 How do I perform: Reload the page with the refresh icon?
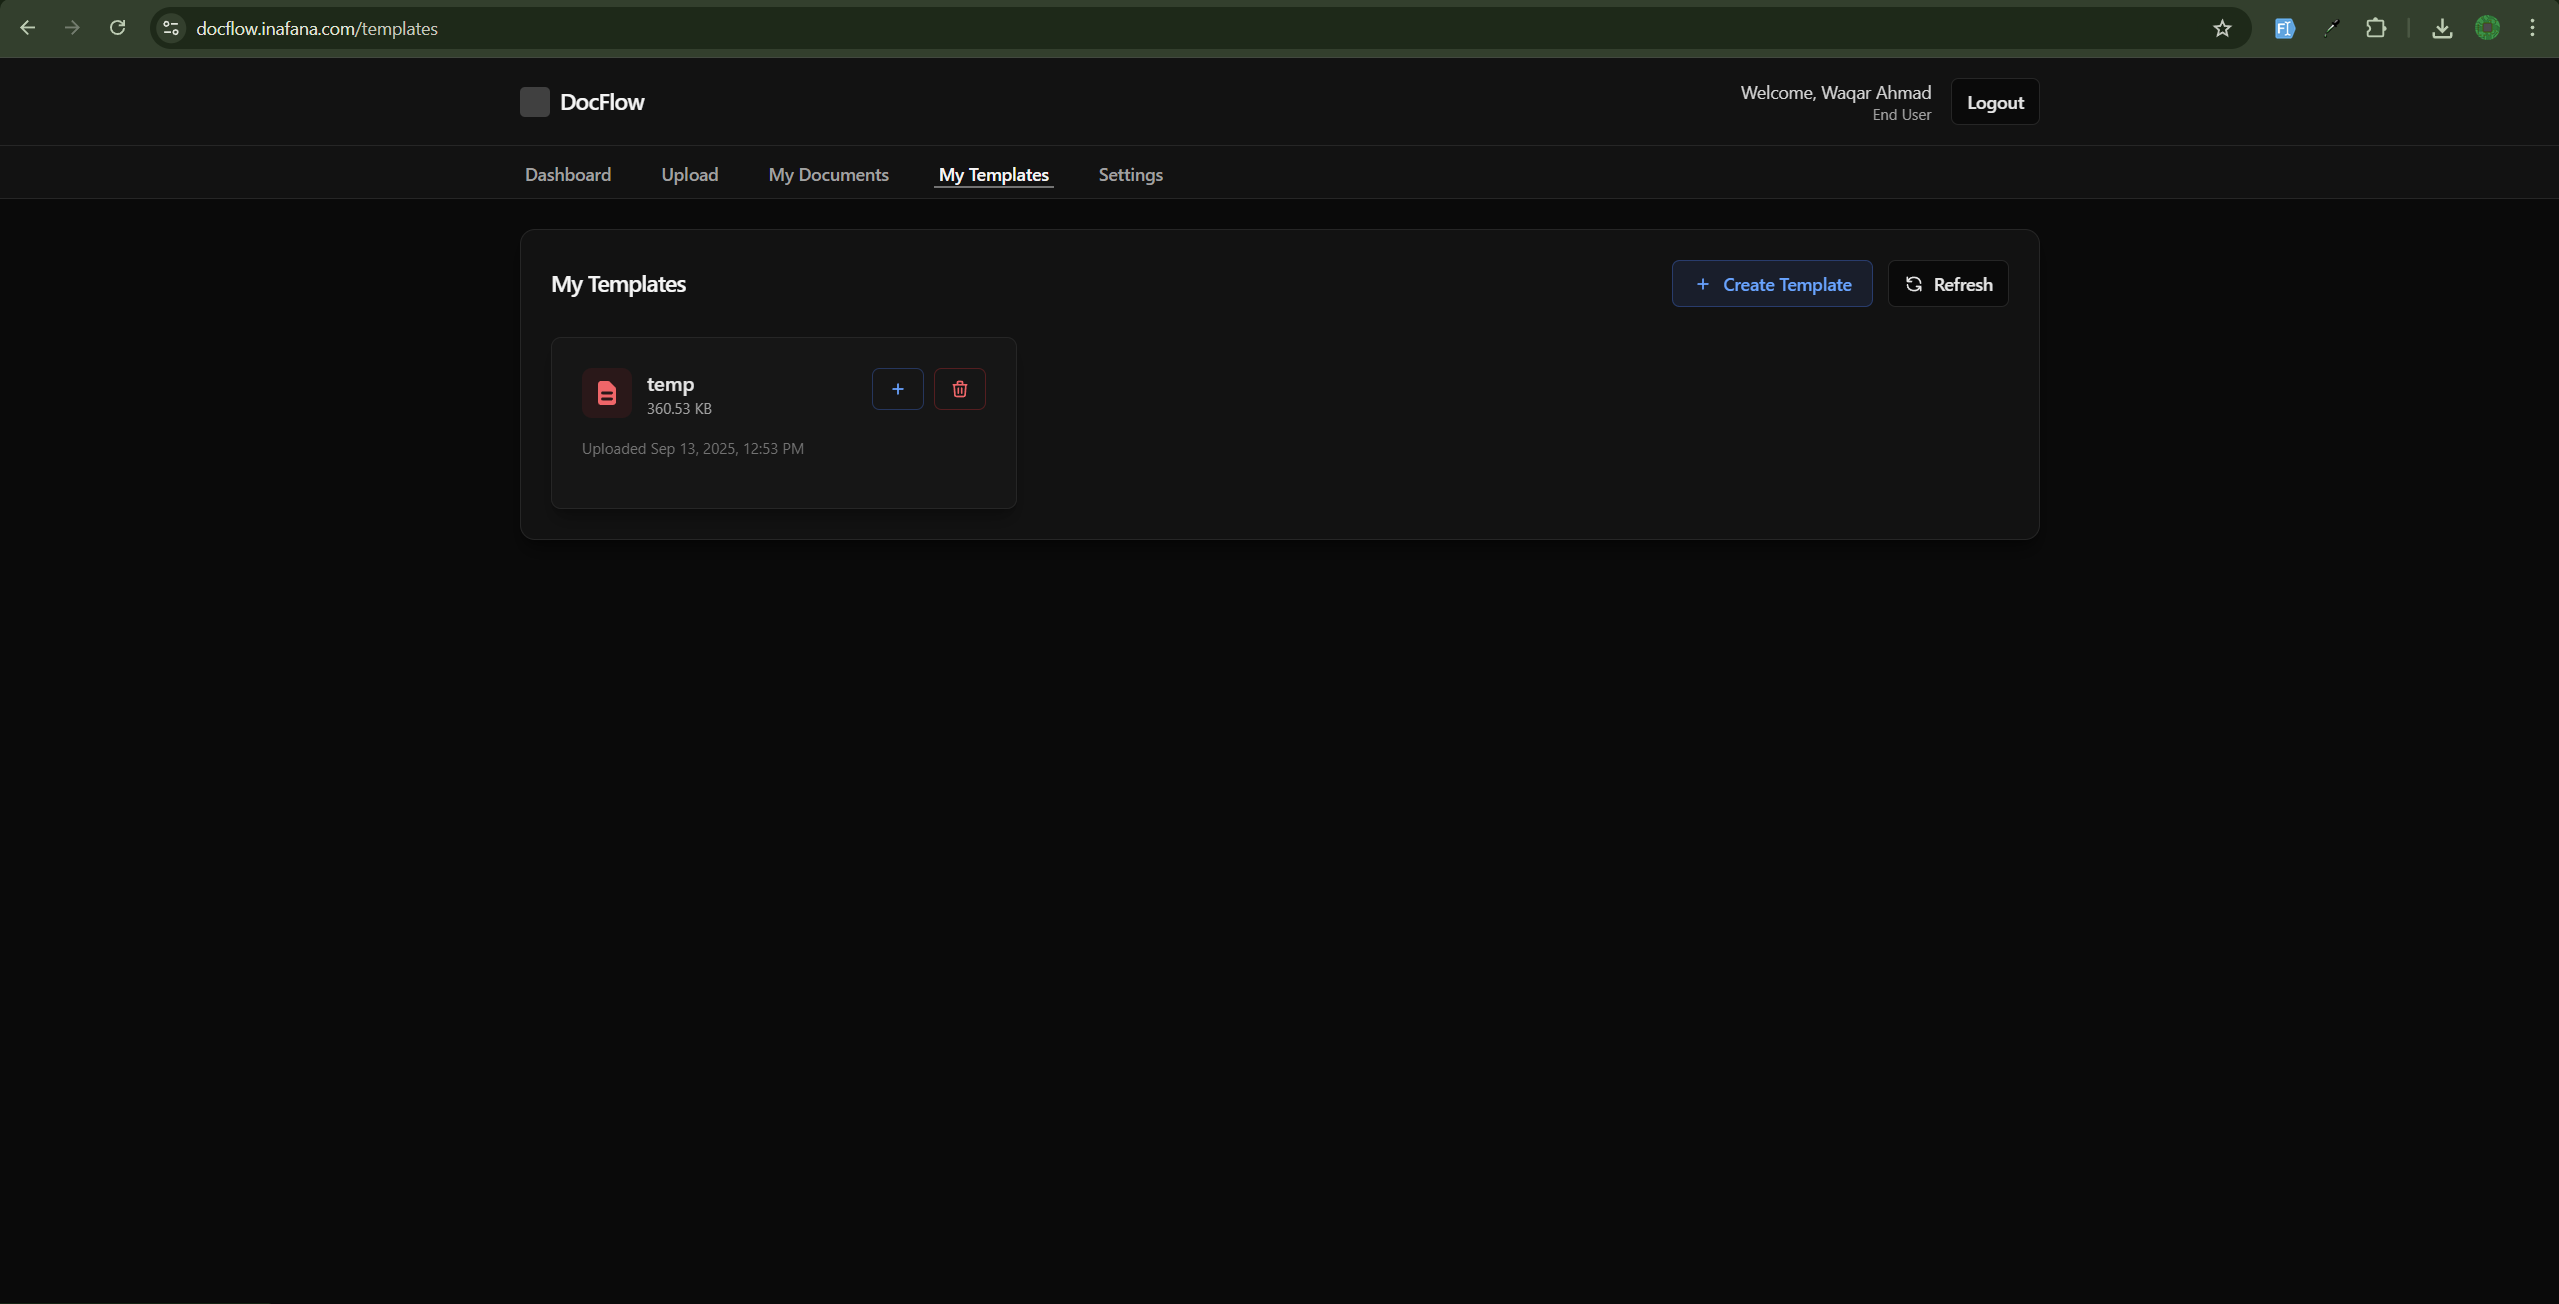tap(117, 27)
